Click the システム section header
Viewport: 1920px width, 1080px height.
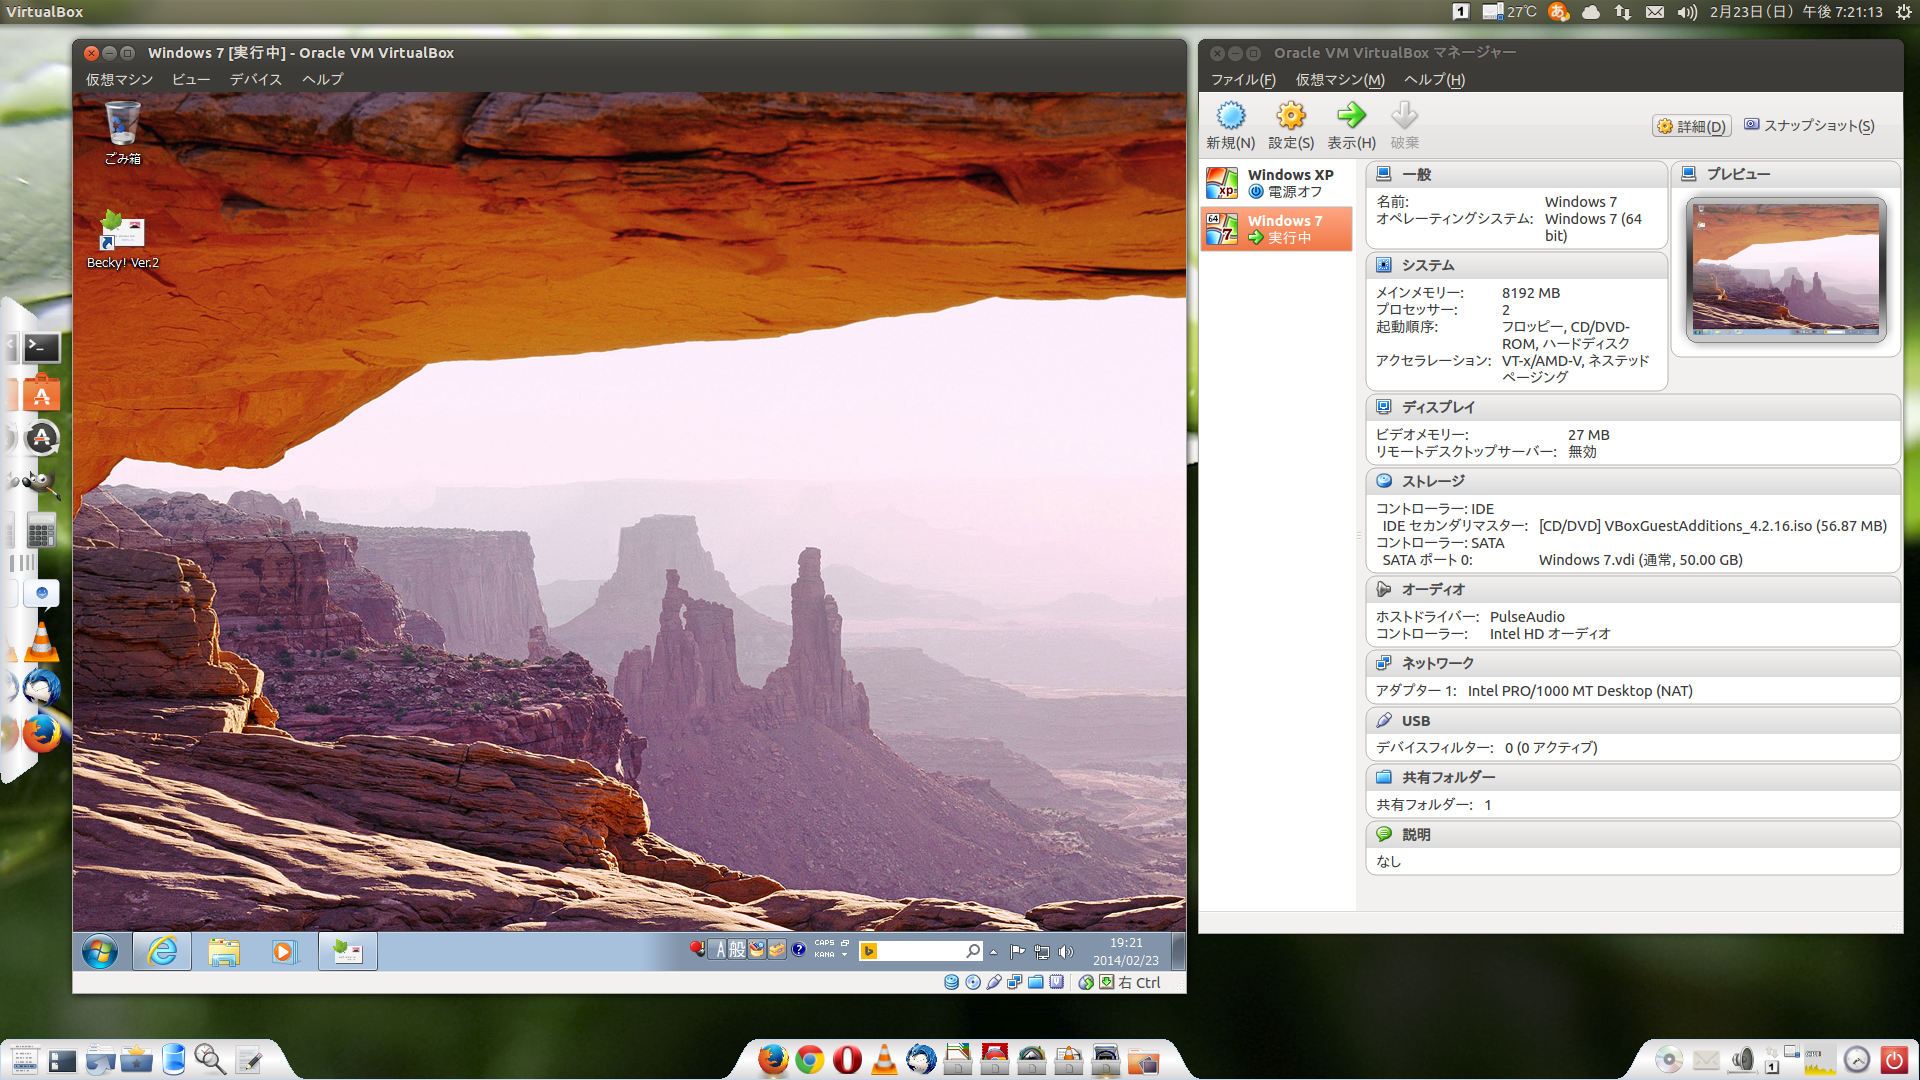(1516, 265)
